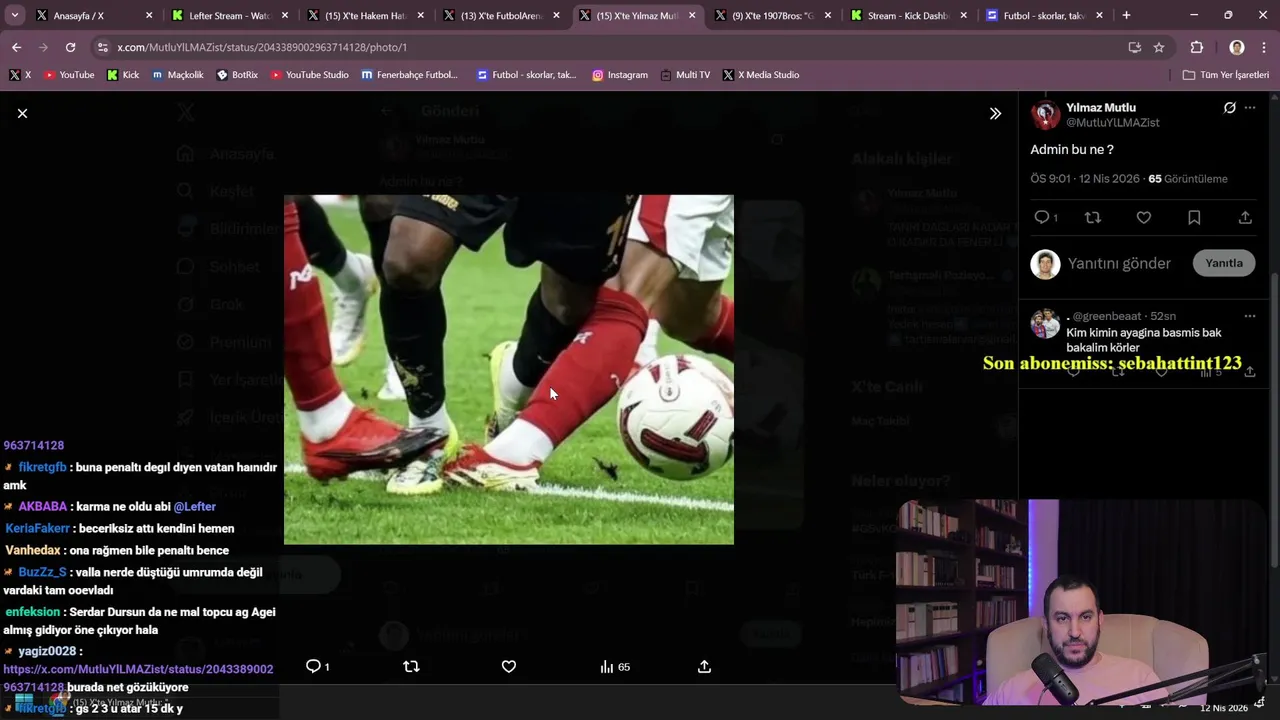Open tab search dropdown arrow

coord(14,16)
